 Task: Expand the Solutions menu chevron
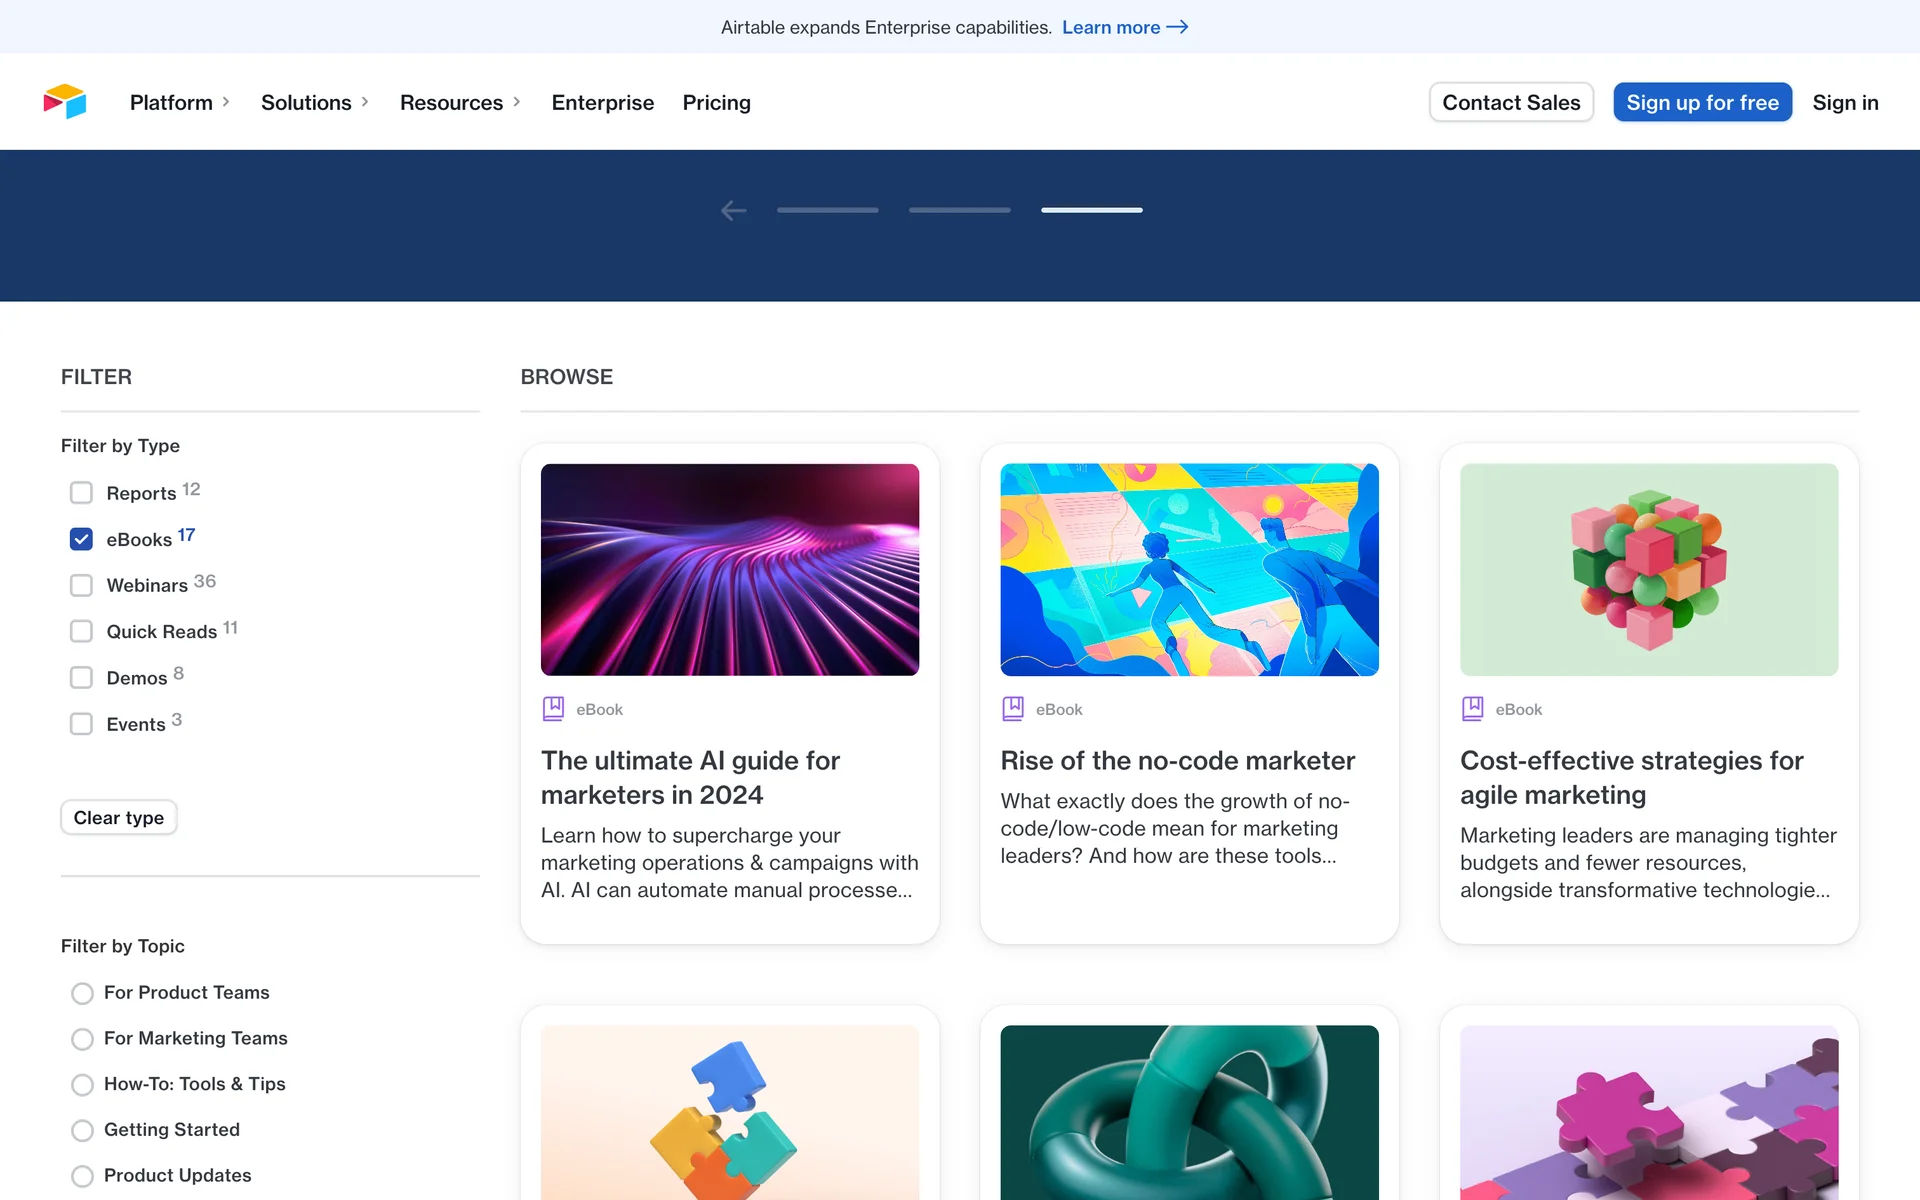(365, 102)
